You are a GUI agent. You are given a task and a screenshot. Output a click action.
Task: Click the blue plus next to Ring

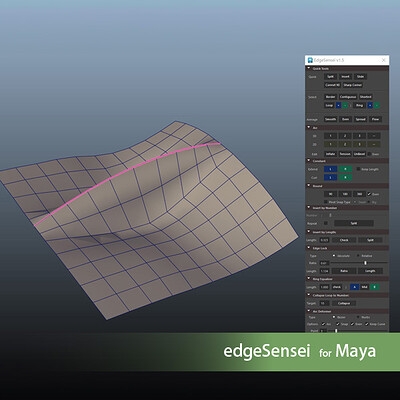pos(370,105)
